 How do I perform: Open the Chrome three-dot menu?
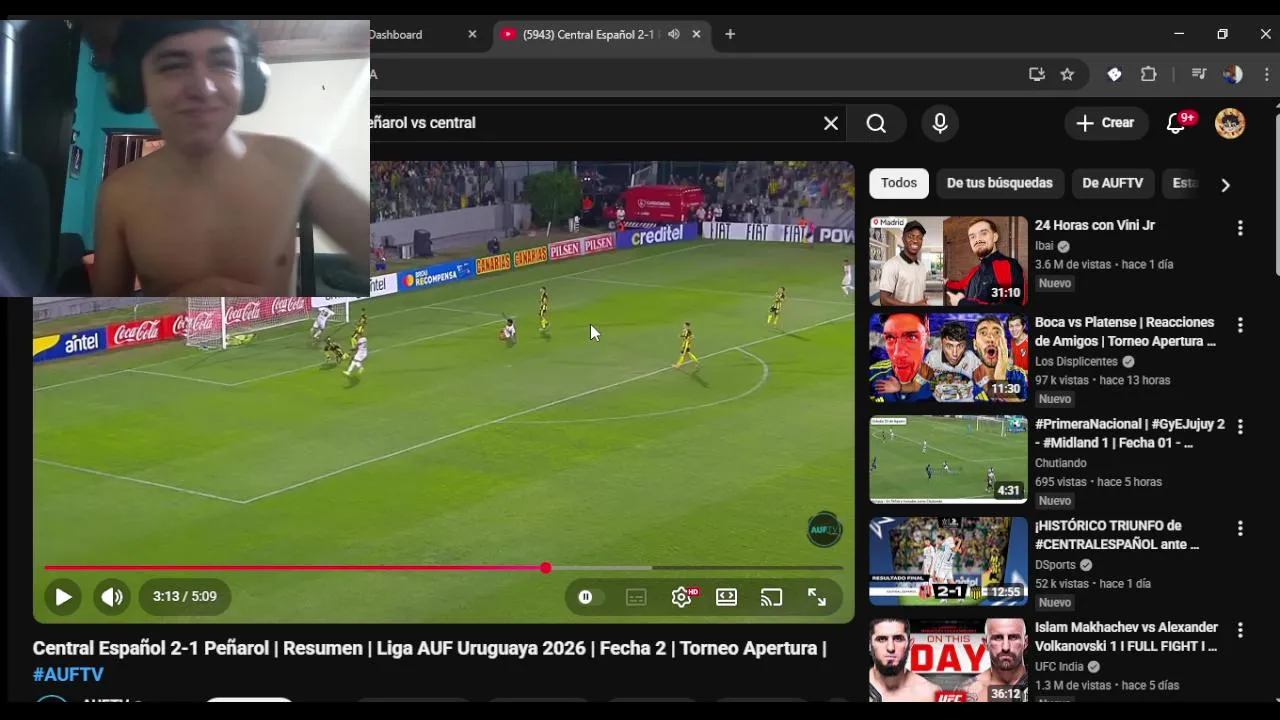1267,74
